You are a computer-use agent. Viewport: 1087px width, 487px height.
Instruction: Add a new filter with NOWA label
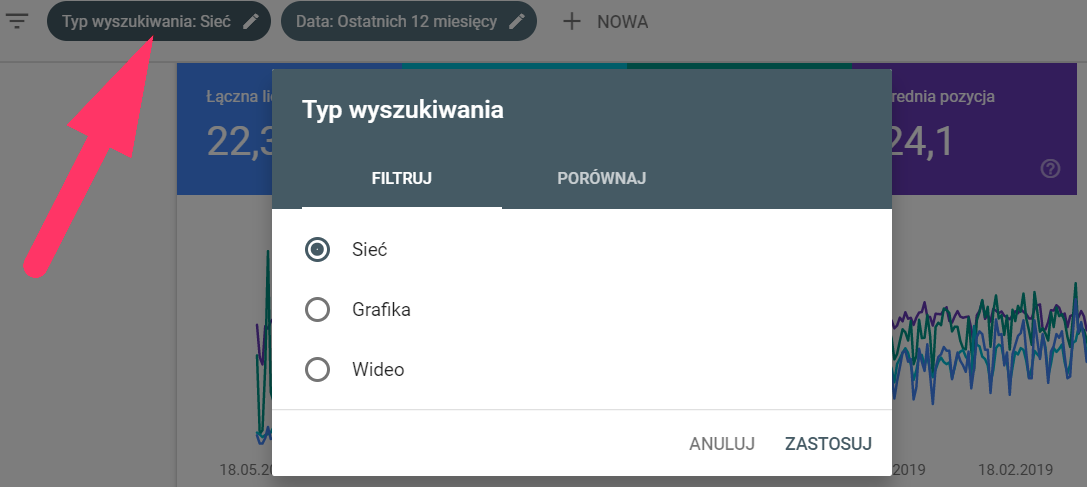(622, 22)
